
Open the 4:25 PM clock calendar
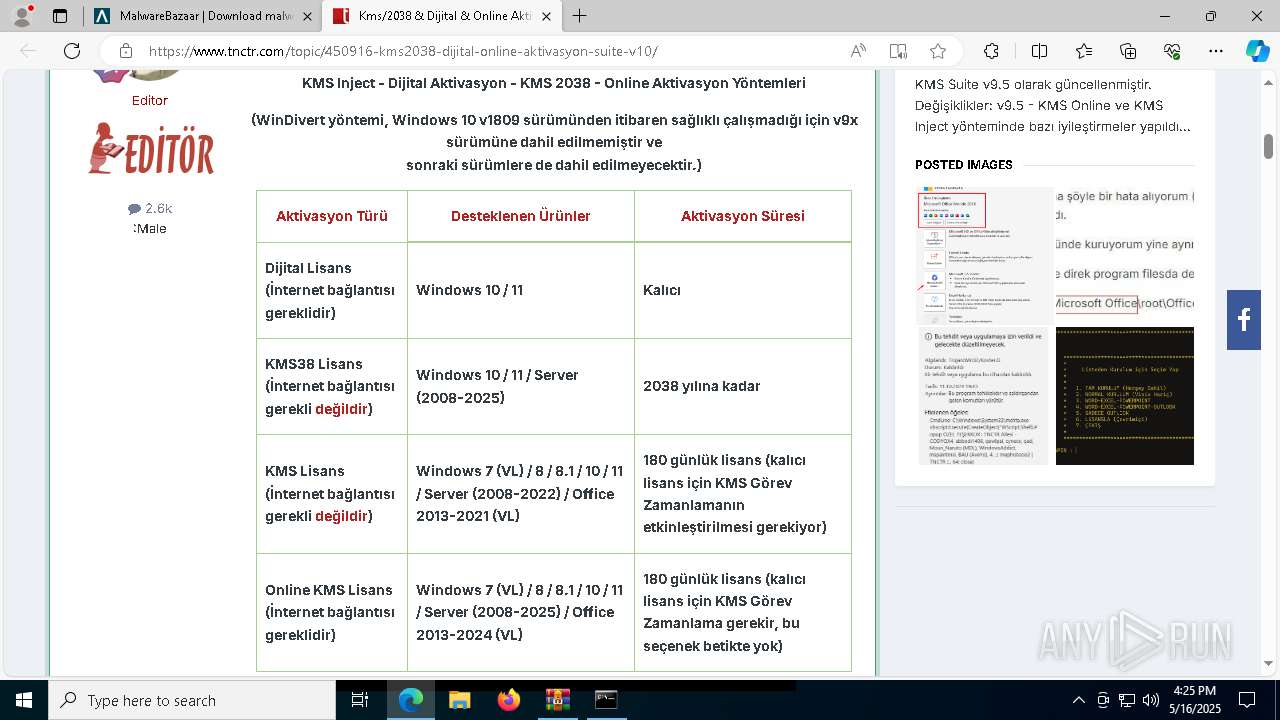[1192, 700]
